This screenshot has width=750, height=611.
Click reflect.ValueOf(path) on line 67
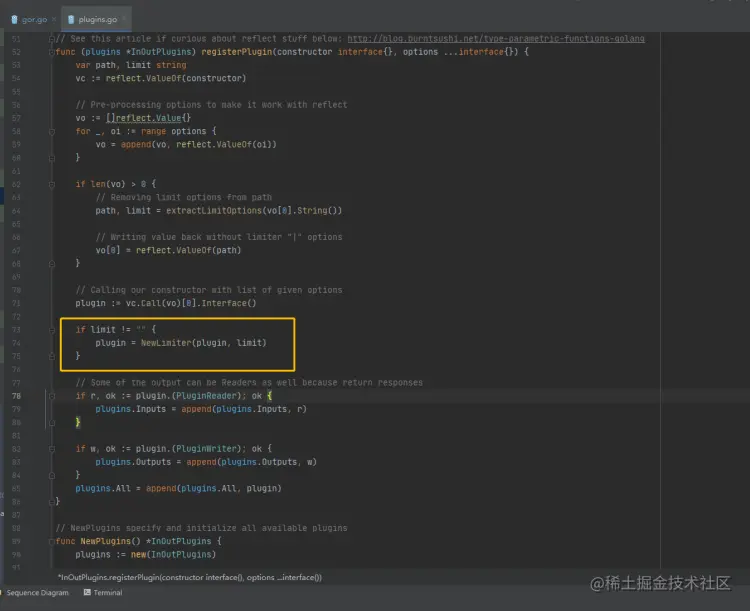click(188, 250)
